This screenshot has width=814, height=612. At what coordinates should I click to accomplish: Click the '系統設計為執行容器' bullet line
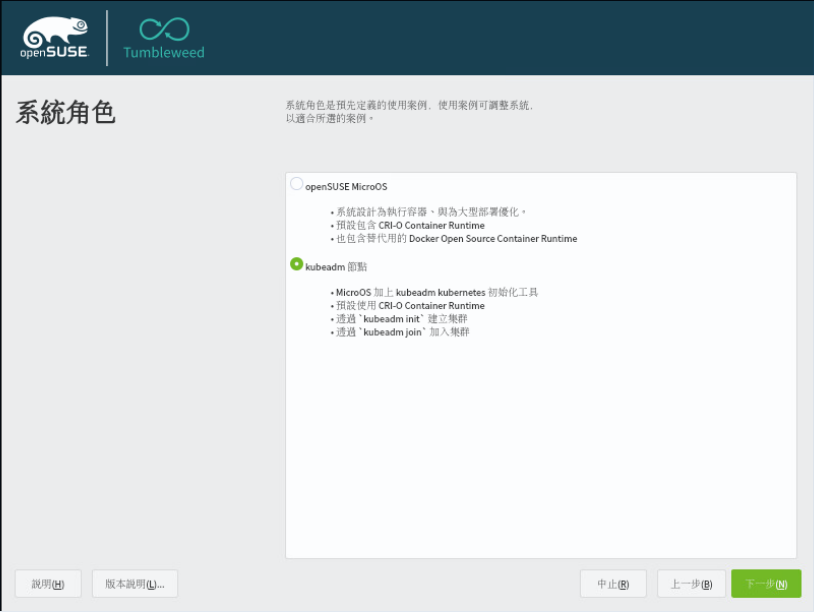tap(429, 212)
